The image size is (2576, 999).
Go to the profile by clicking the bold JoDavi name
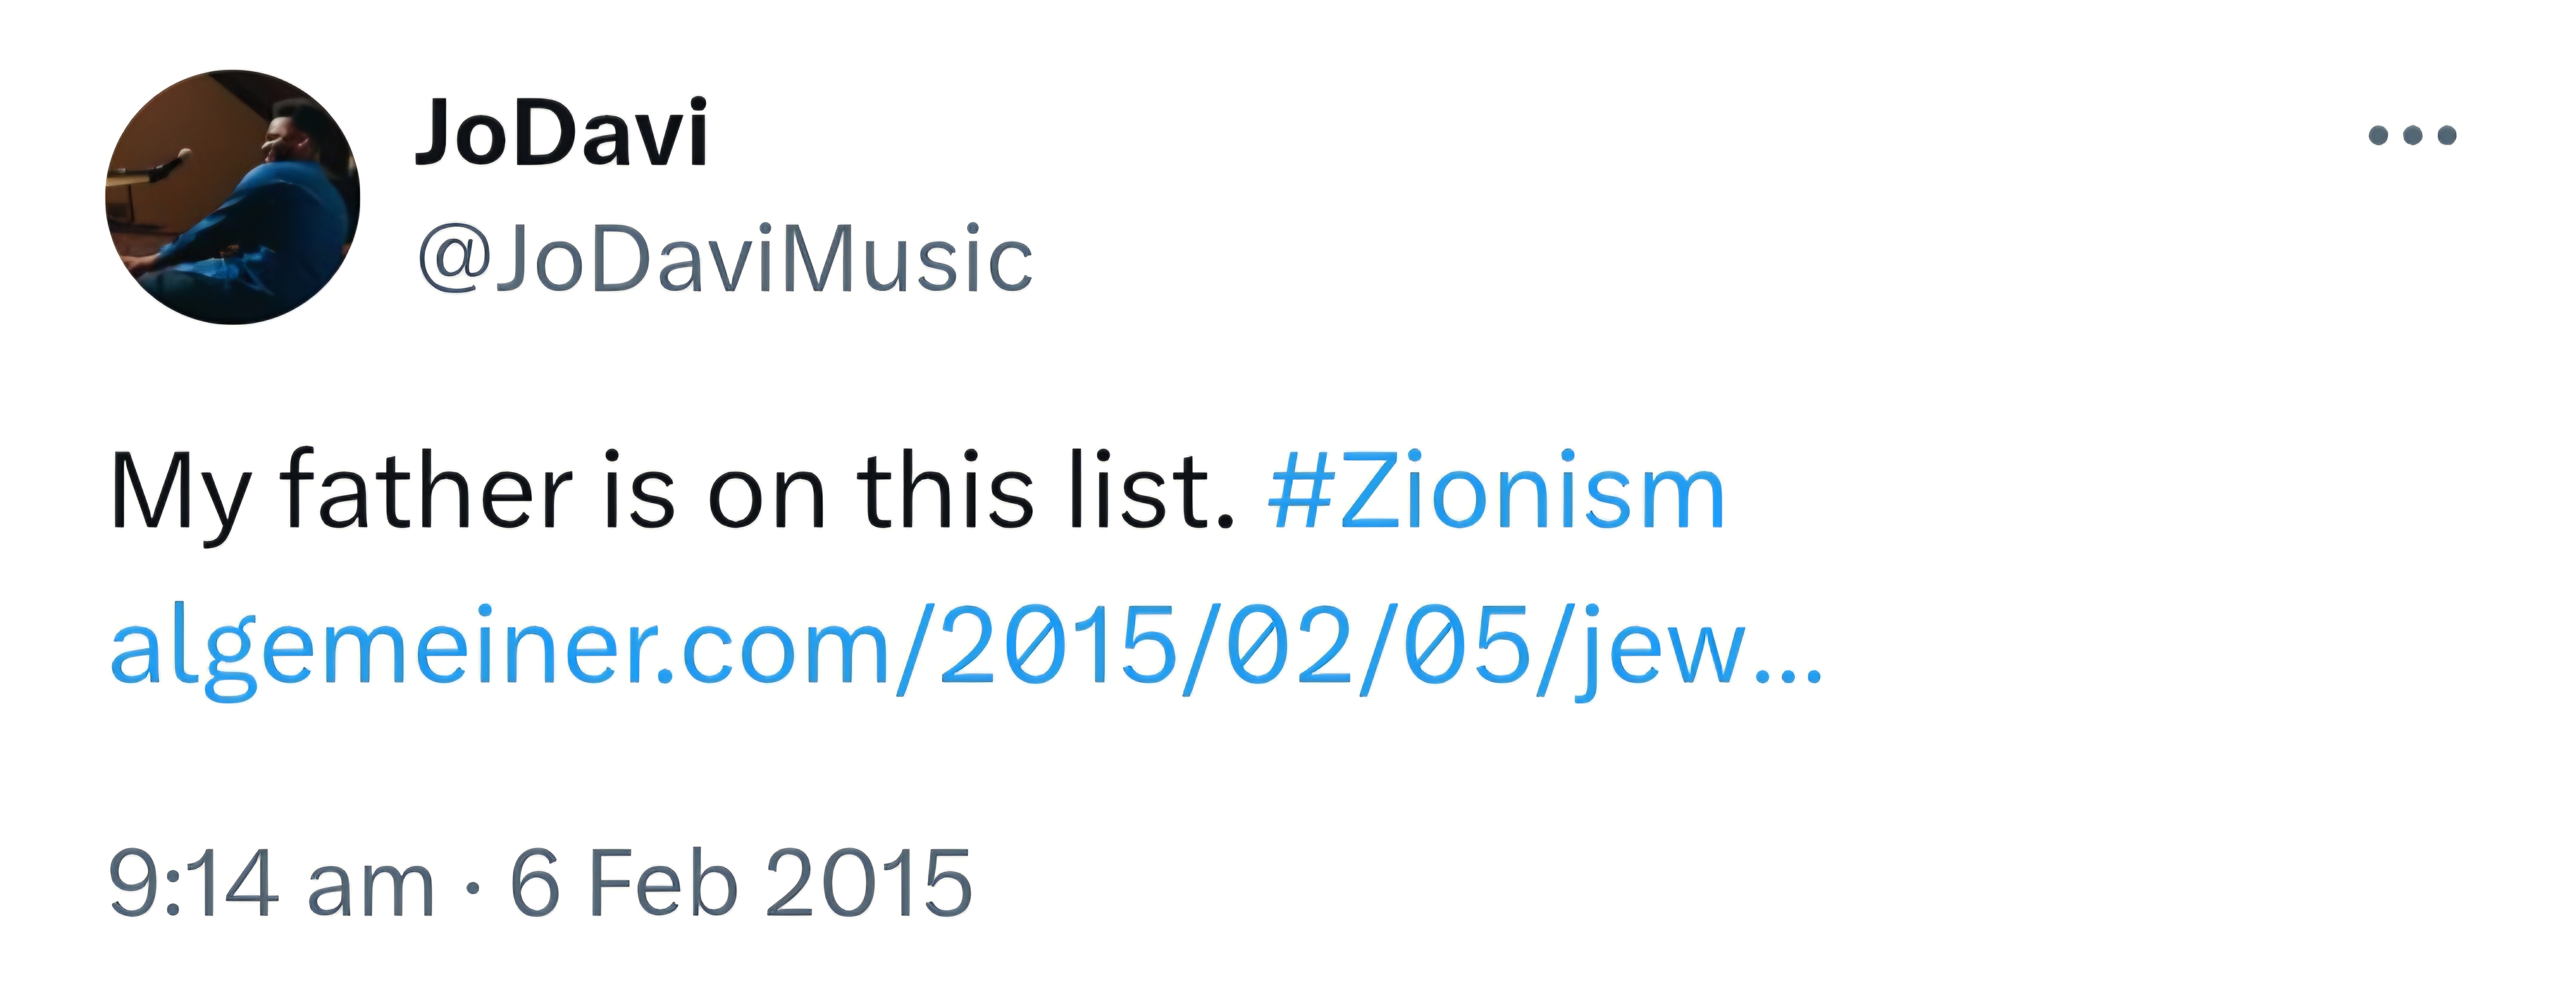pos(562,133)
